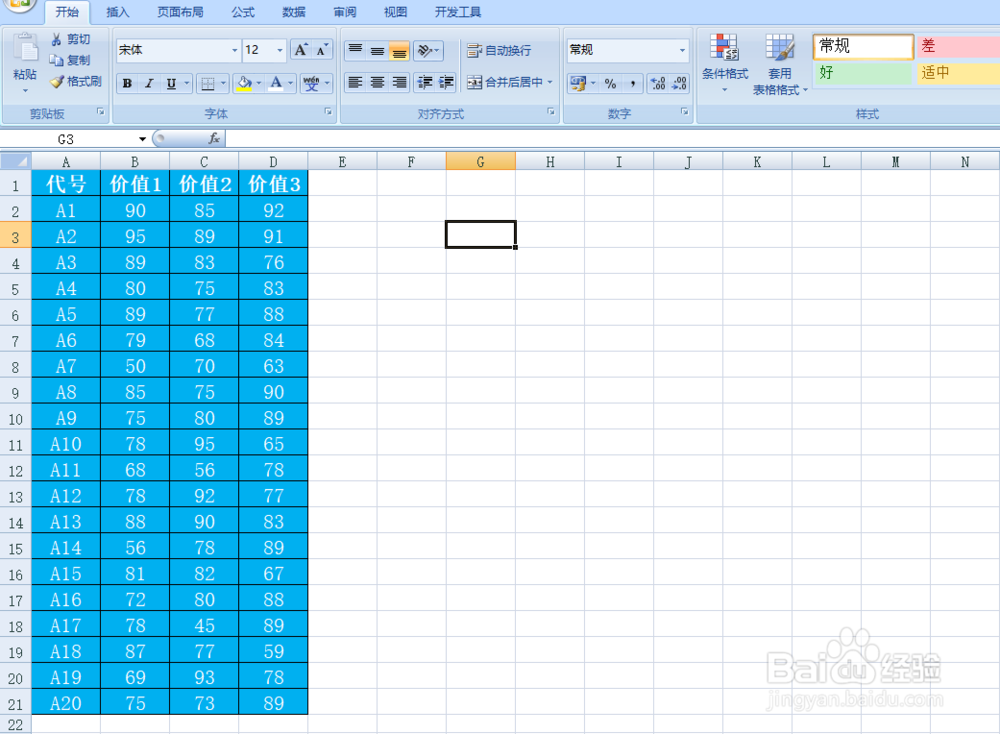Viewport: 1000px width, 734px height.
Task: Click the borders icon
Action: [207, 83]
